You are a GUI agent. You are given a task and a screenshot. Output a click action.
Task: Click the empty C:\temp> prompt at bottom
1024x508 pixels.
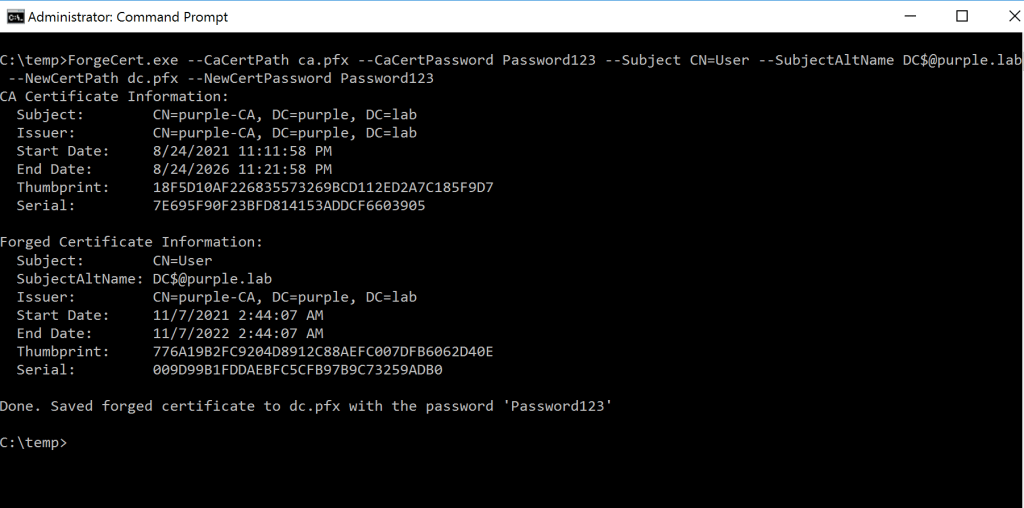coord(34,442)
